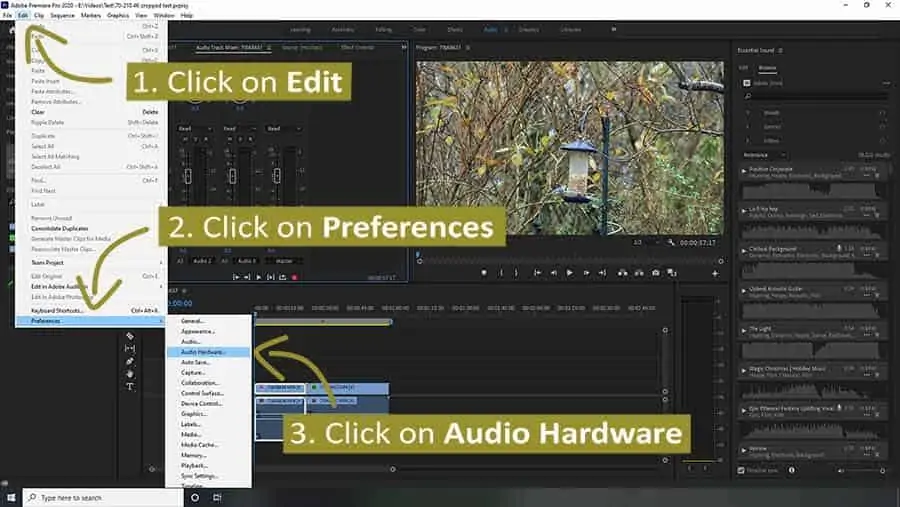Open the Relevance sort dropdown

(x=764, y=155)
